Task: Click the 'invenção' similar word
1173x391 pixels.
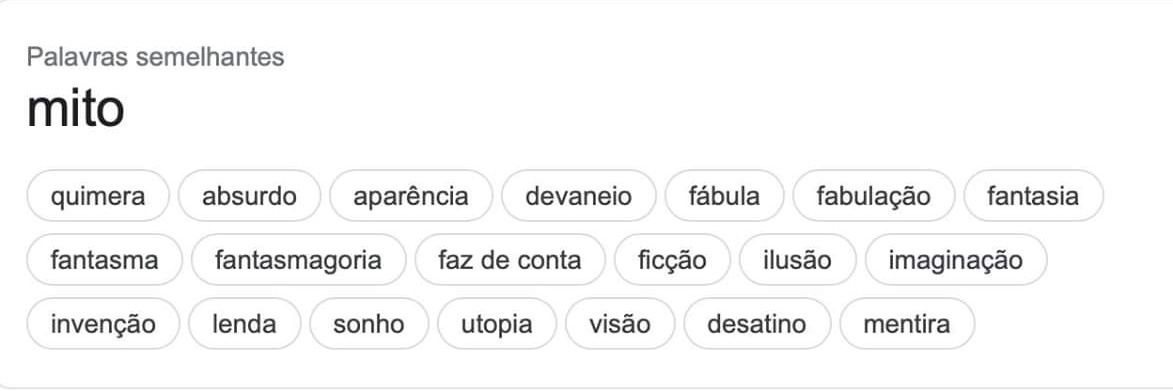Action: [x=103, y=324]
